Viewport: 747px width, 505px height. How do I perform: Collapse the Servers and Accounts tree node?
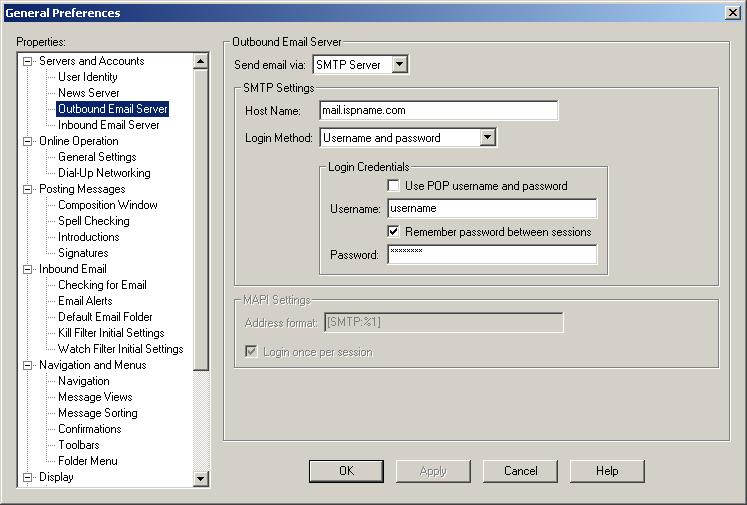click(28, 61)
